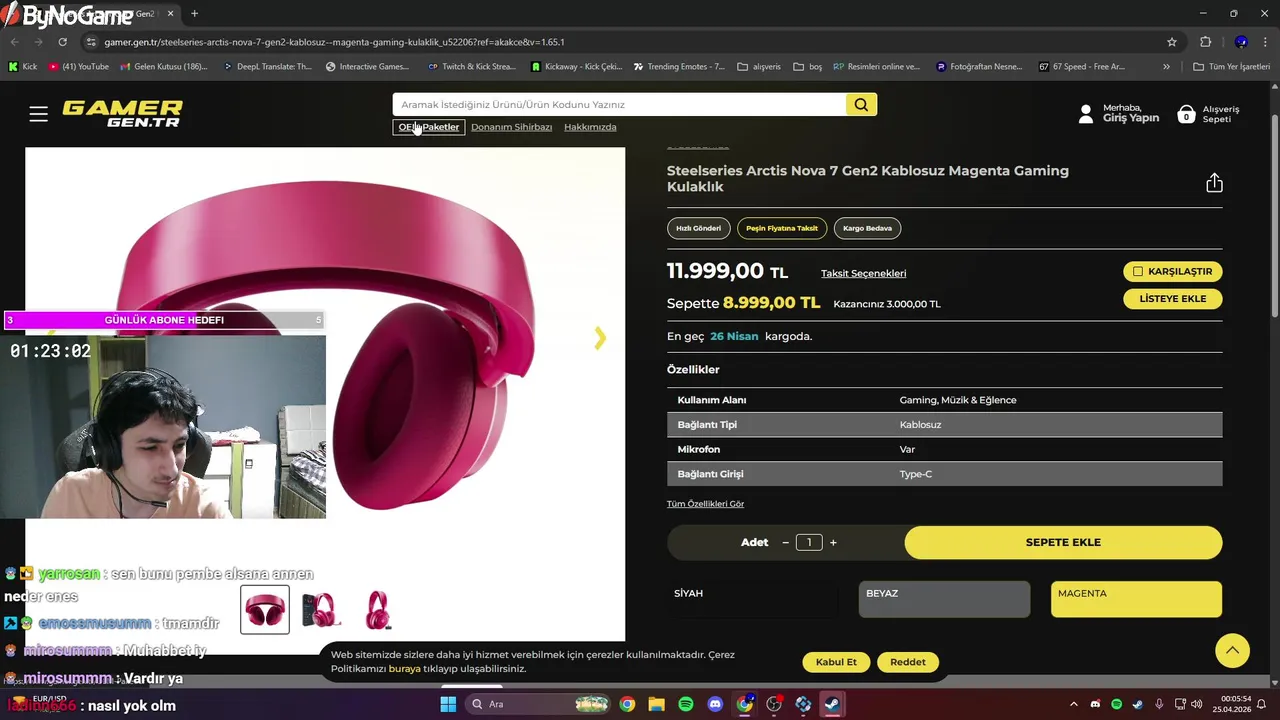The width and height of the screenshot is (1280, 720).
Task: Open the boş bookmark folder
Action: point(807,67)
